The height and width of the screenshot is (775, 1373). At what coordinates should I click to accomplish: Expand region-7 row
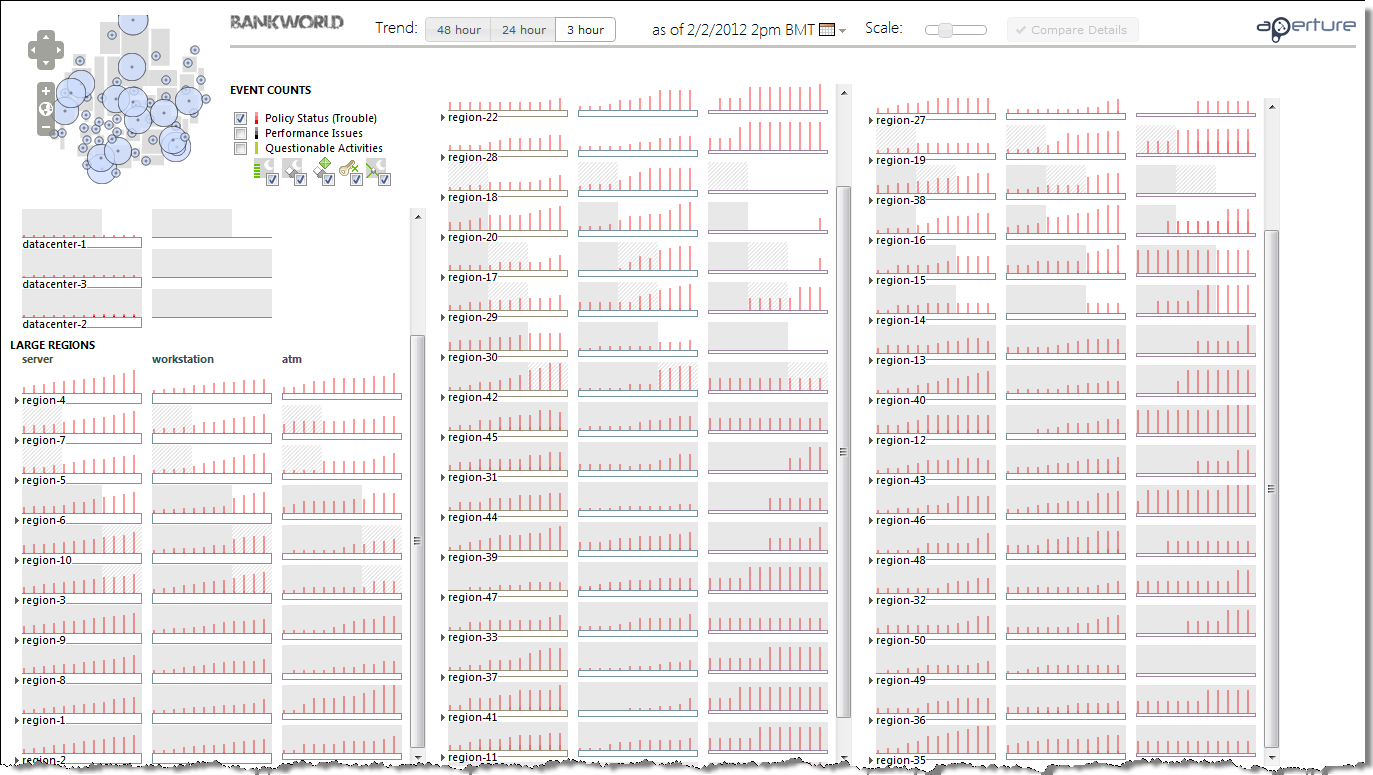click(17, 440)
